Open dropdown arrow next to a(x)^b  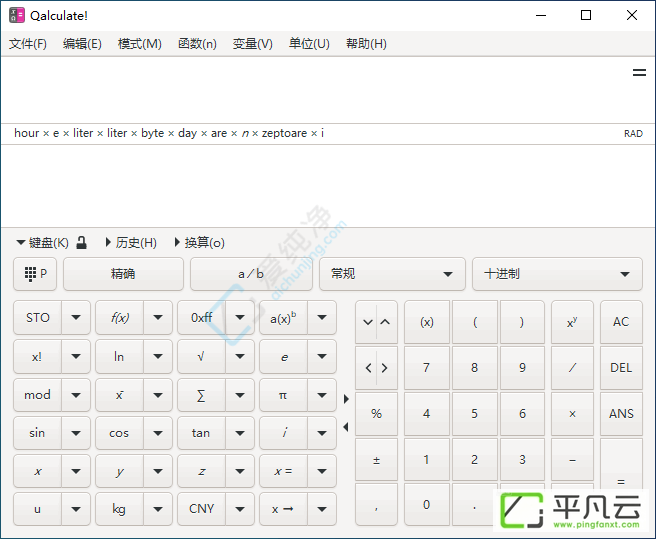(x=322, y=318)
